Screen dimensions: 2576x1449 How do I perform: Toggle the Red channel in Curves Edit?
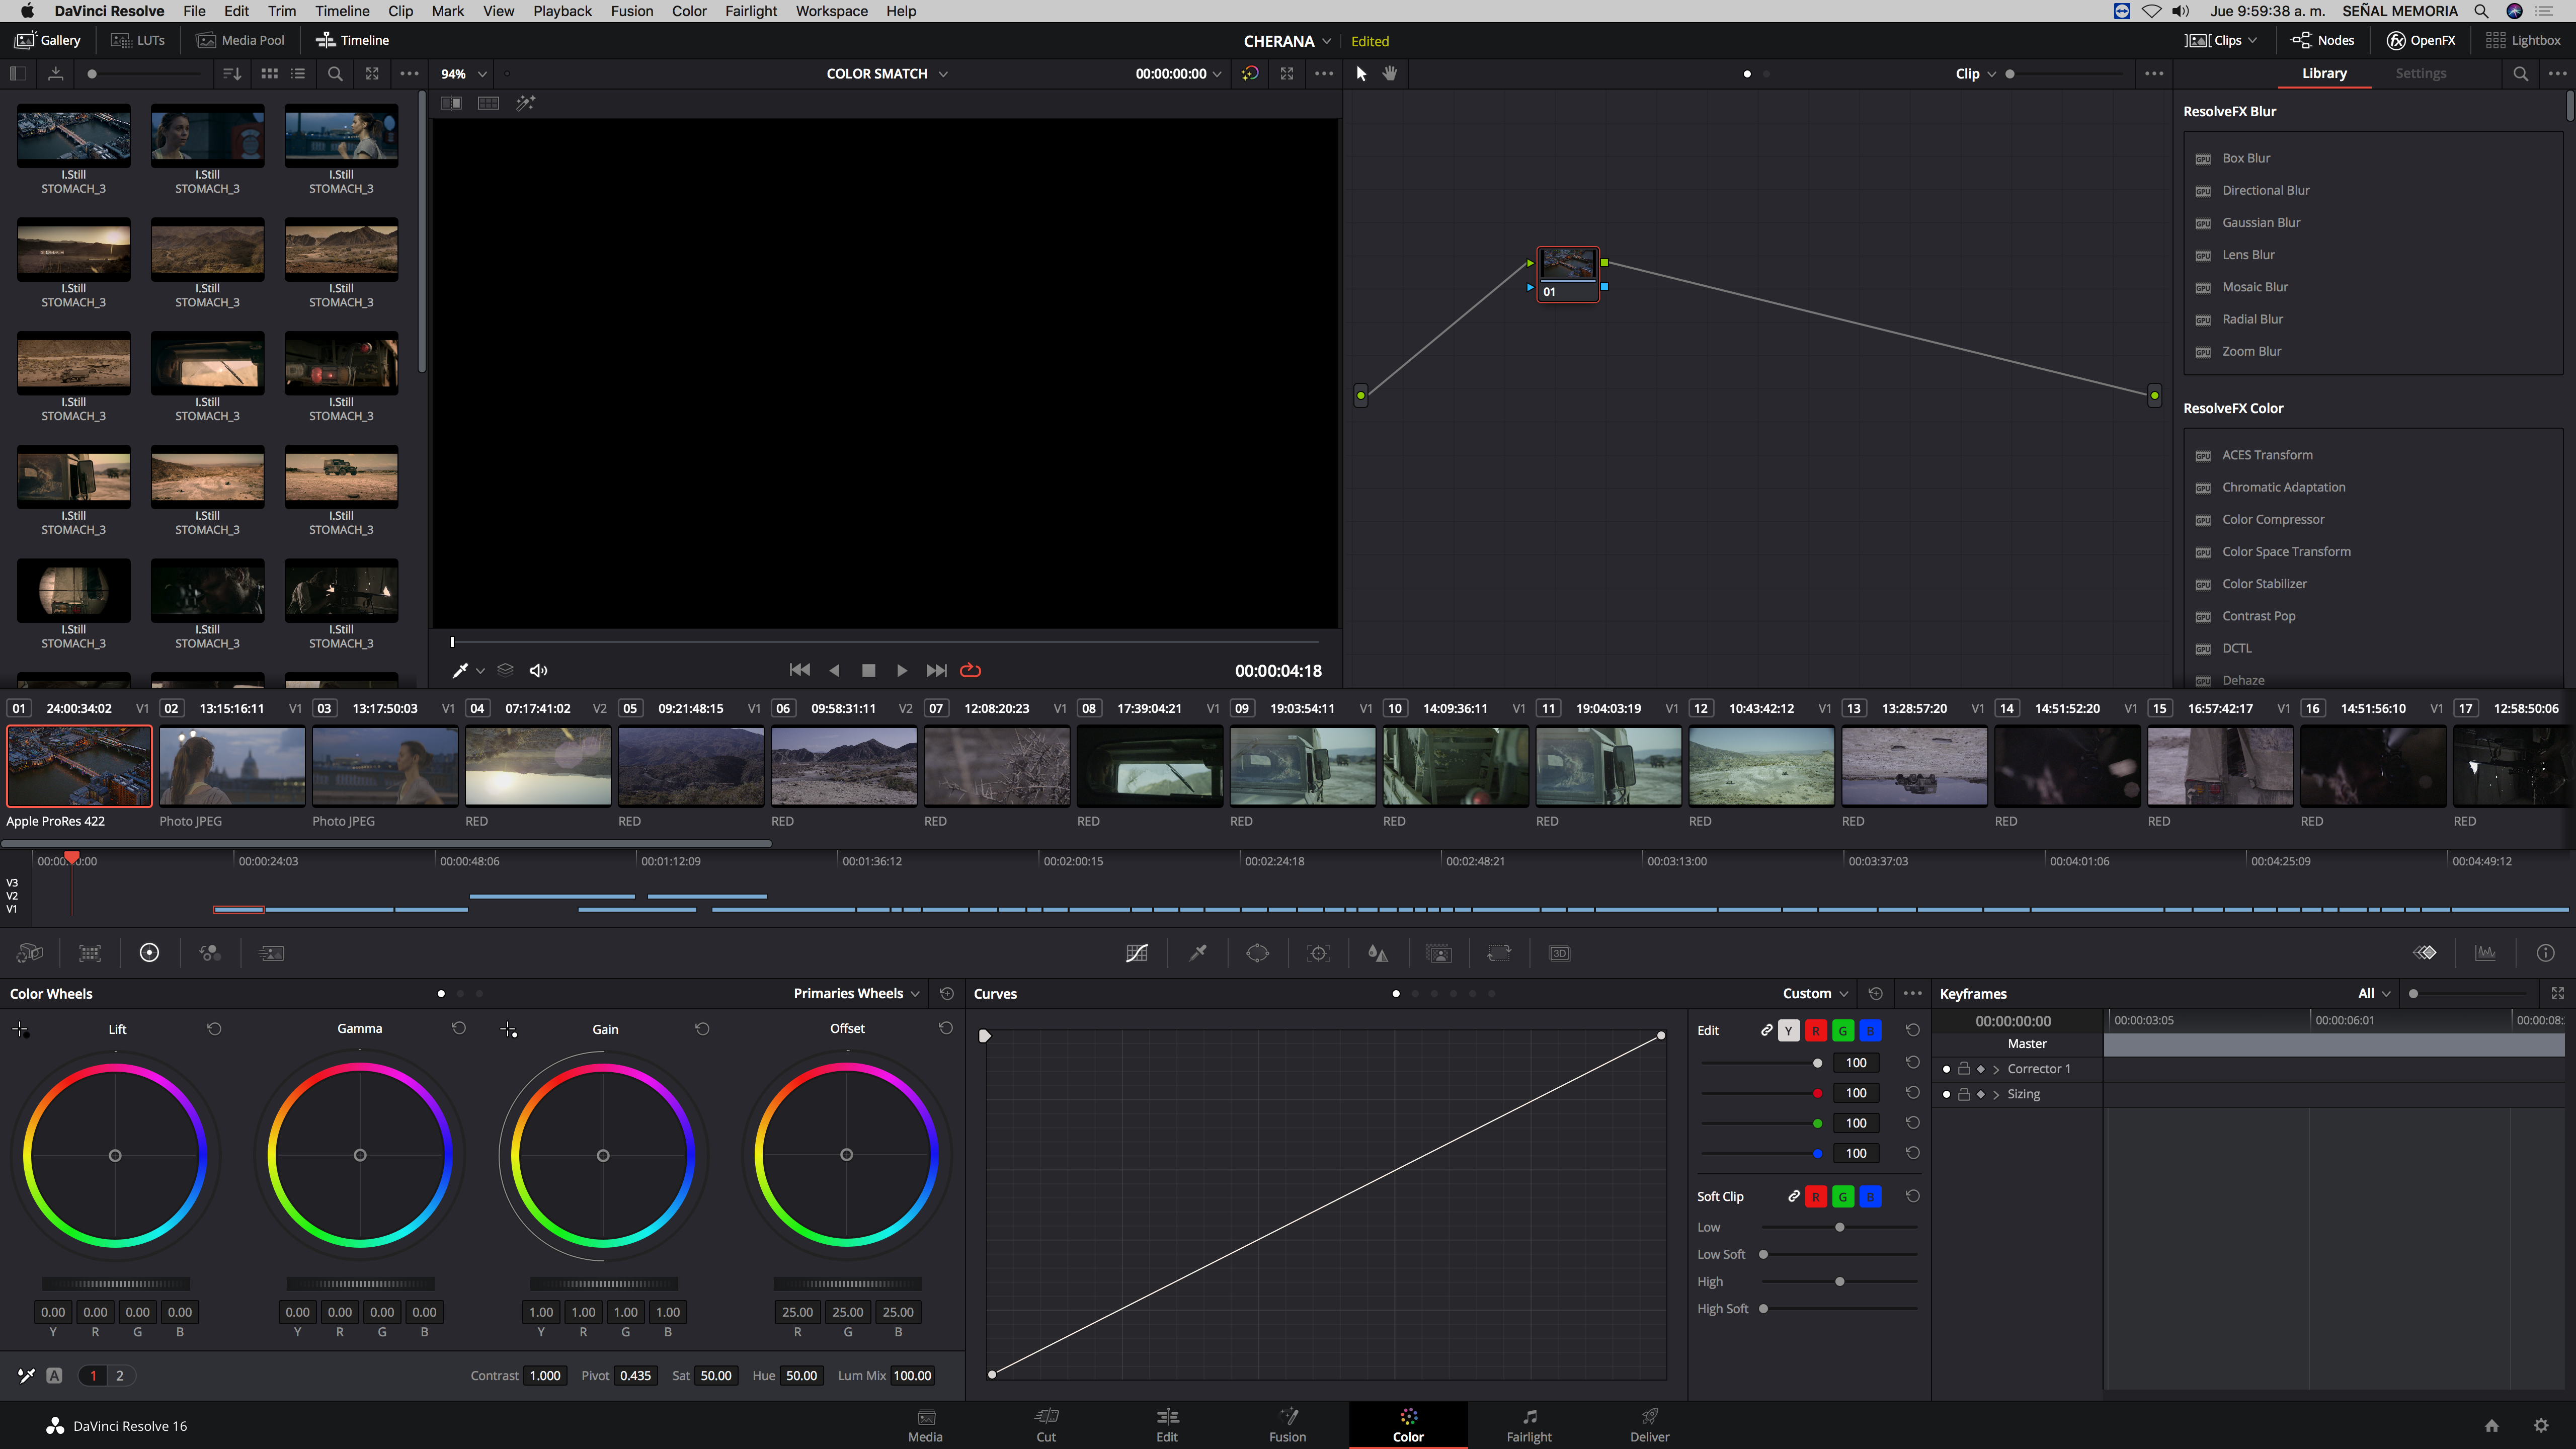click(x=1816, y=1030)
